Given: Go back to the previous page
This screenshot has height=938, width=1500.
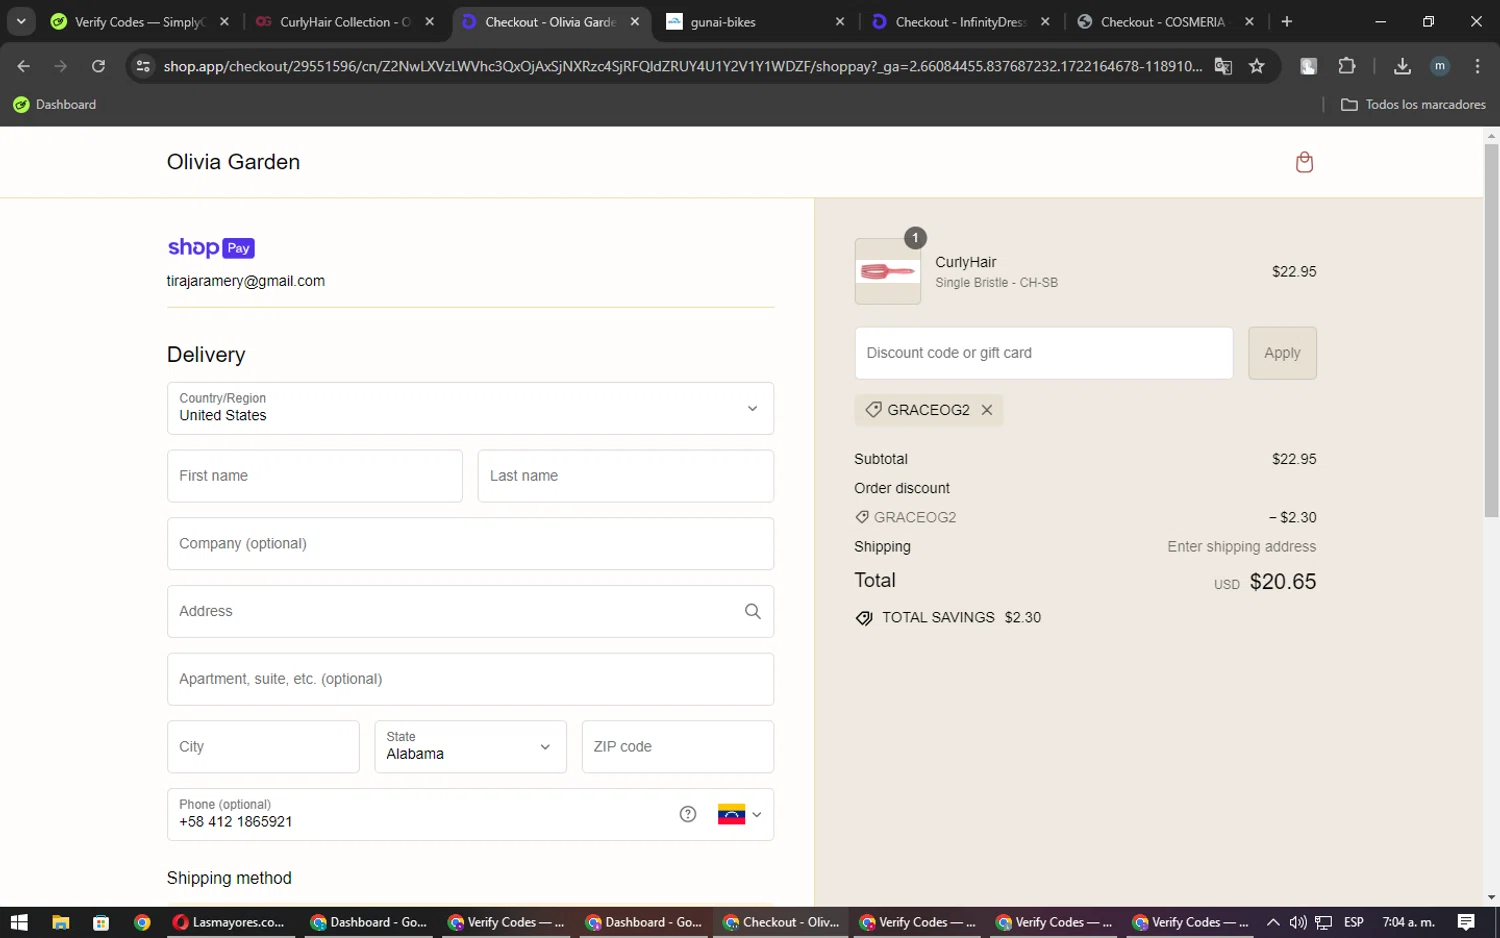Looking at the screenshot, I should coord(24,66).
